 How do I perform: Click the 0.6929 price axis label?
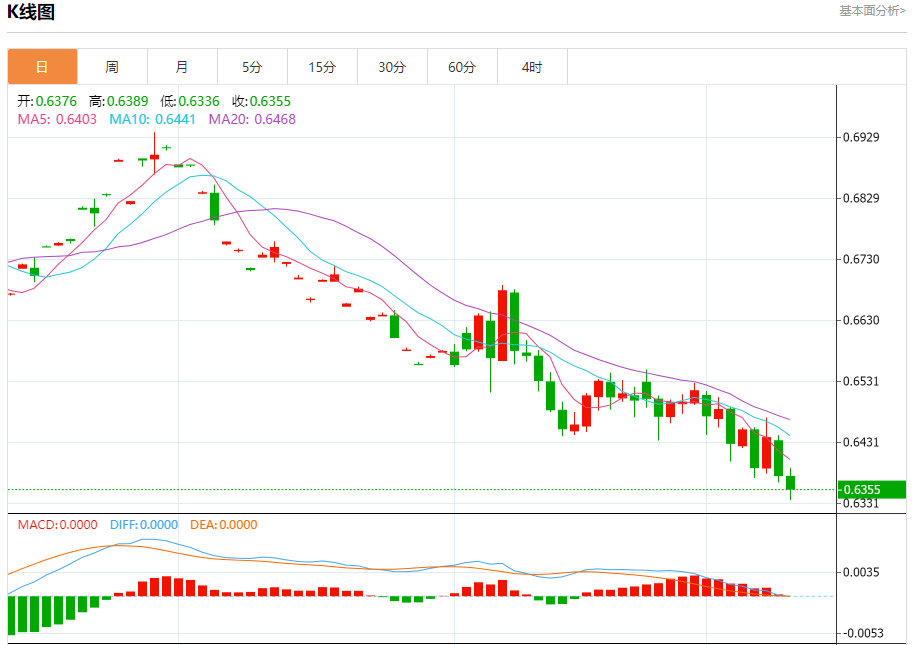[861, 137]
